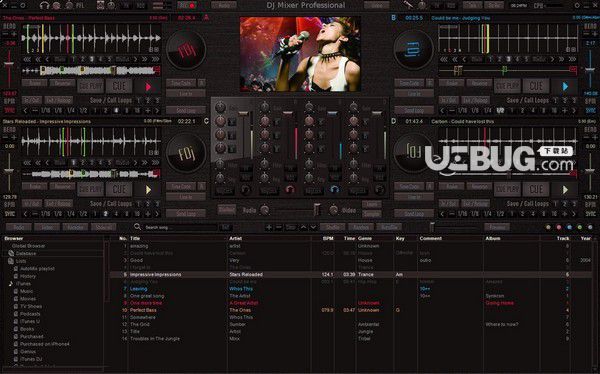Set 1/4 loop length on deck A
The width and height of the screenshot is (600, 374).
coord(71,111)
